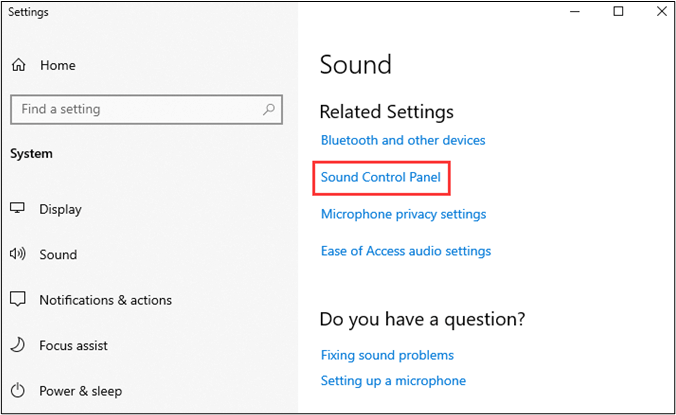Open Bluetooth and other devices link

coord(403,141)
